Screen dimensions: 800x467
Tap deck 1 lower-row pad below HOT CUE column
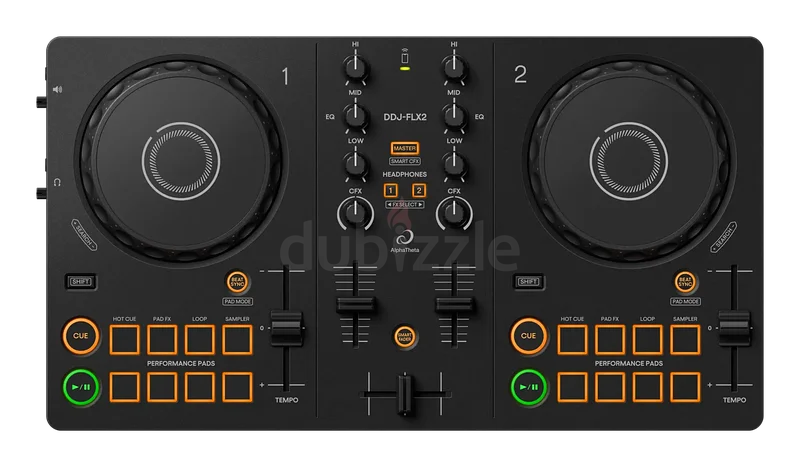pos(124,387)
